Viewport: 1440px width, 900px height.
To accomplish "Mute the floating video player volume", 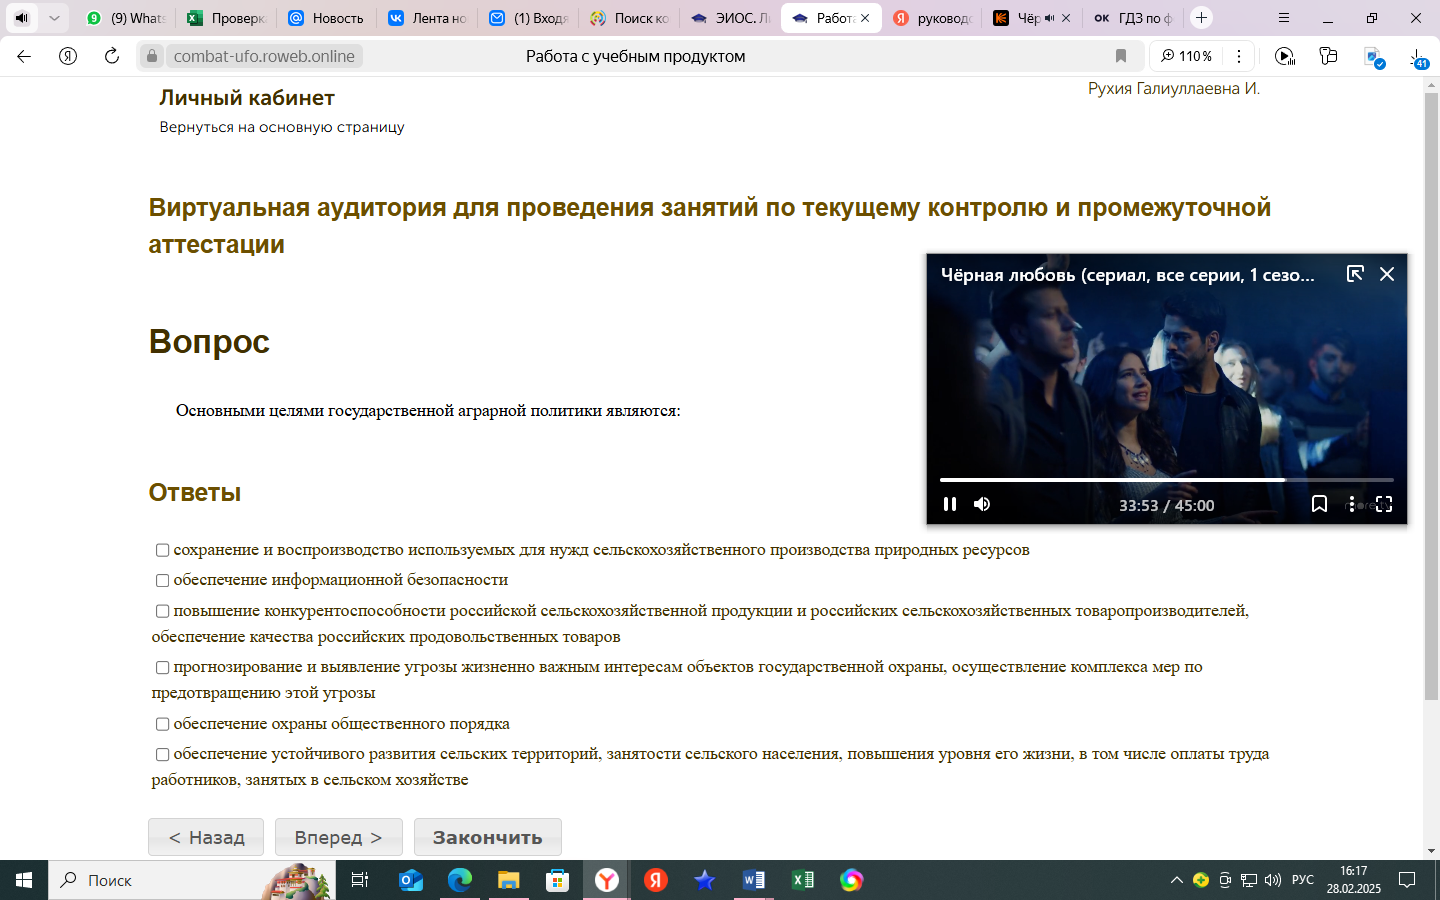I will pyautogui.click(x=982, y=504).
